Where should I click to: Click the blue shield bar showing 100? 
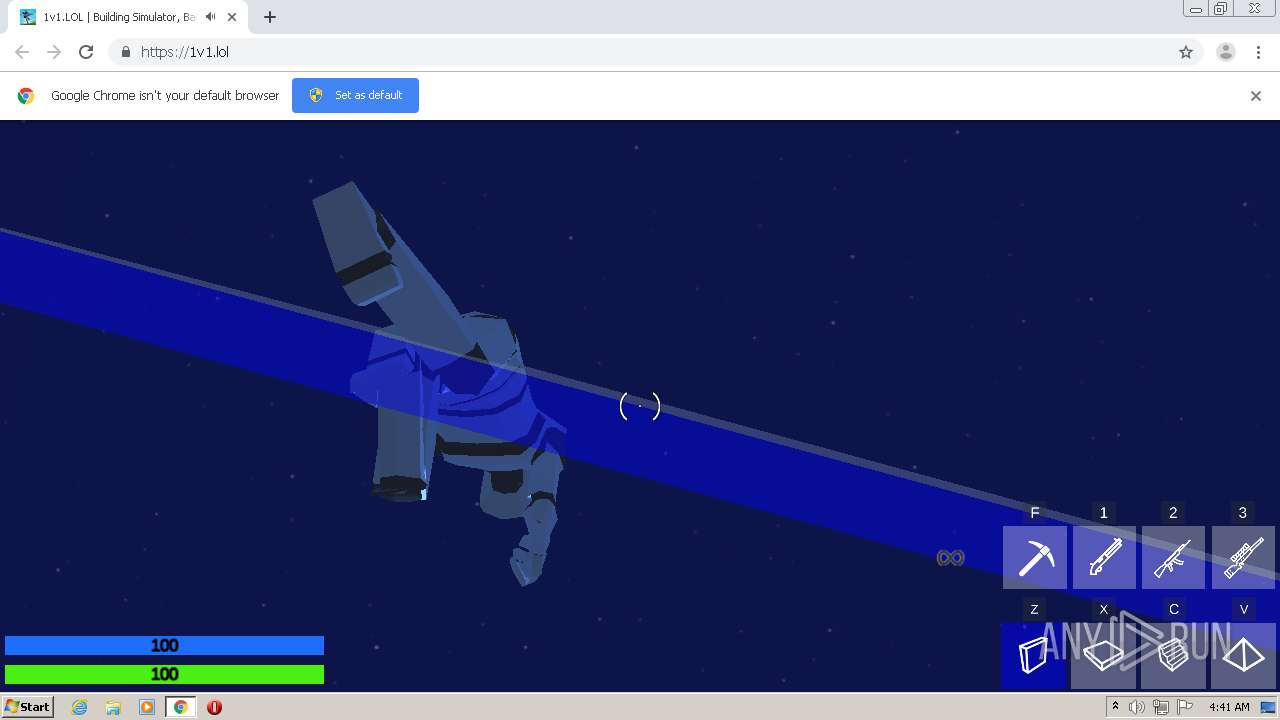[164, 646]
